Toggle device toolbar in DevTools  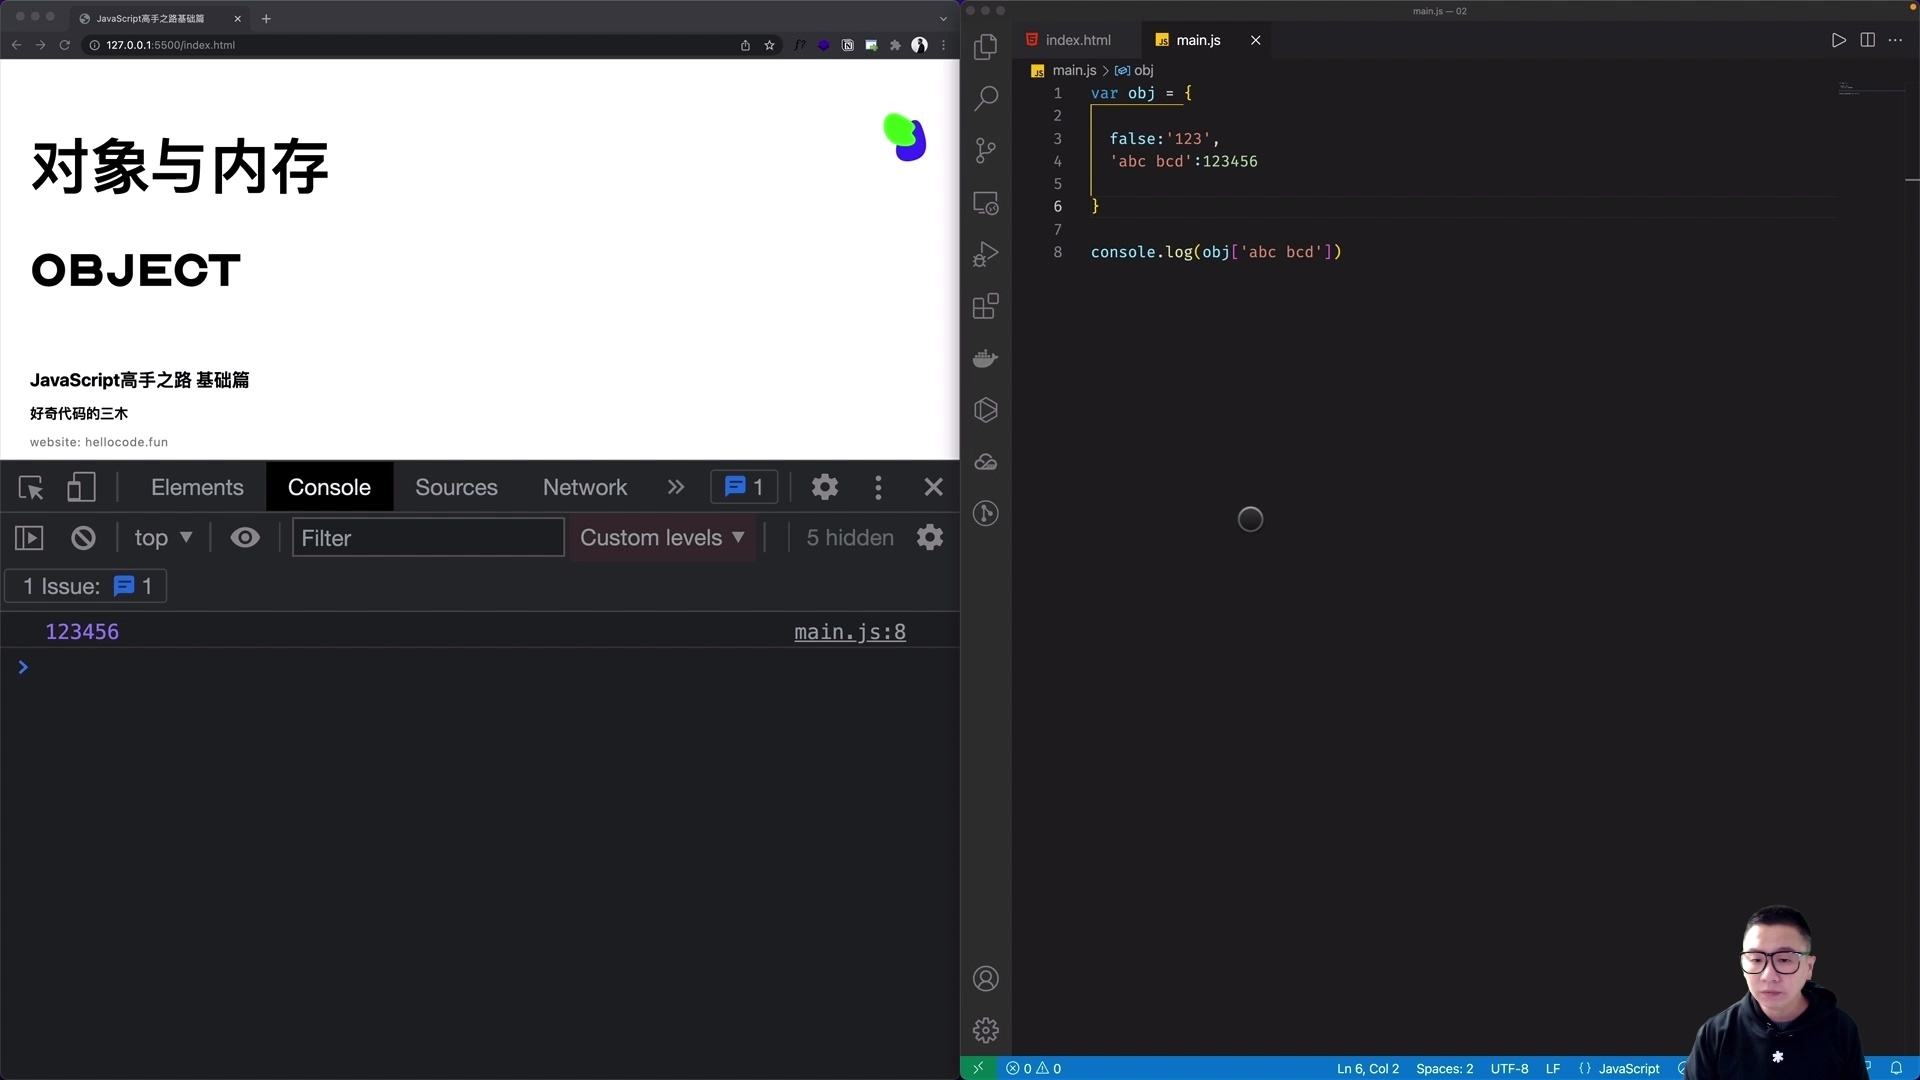click(x=81, y=487)
